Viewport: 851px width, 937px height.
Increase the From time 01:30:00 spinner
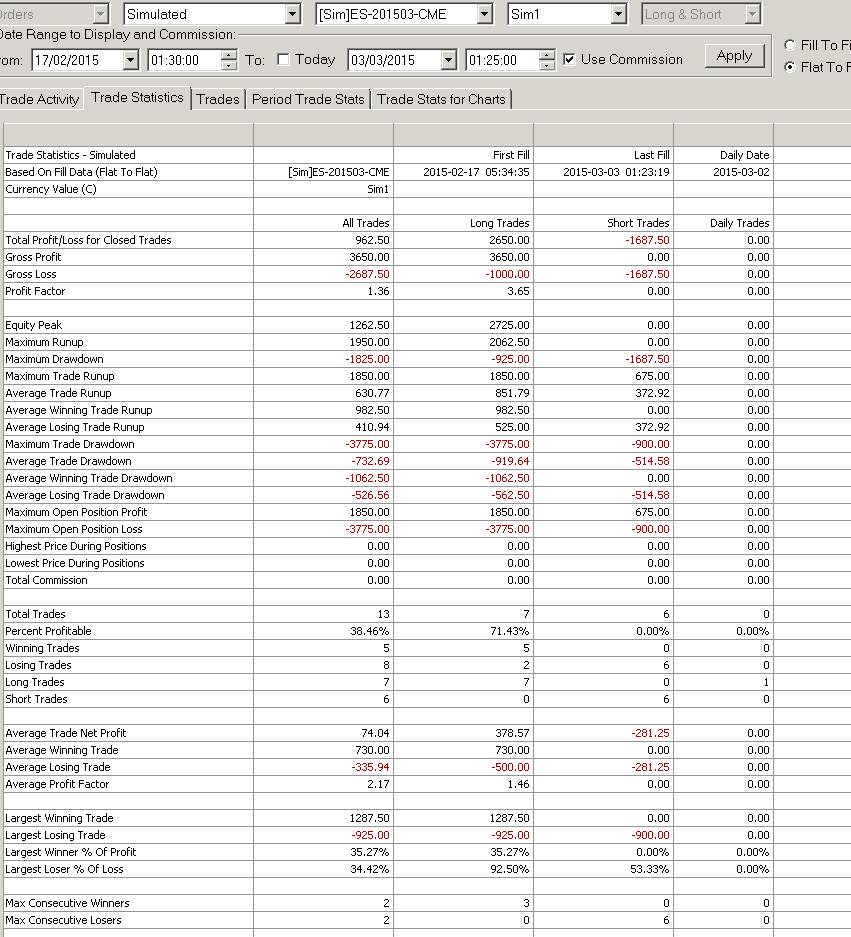[x=228, y=55]
